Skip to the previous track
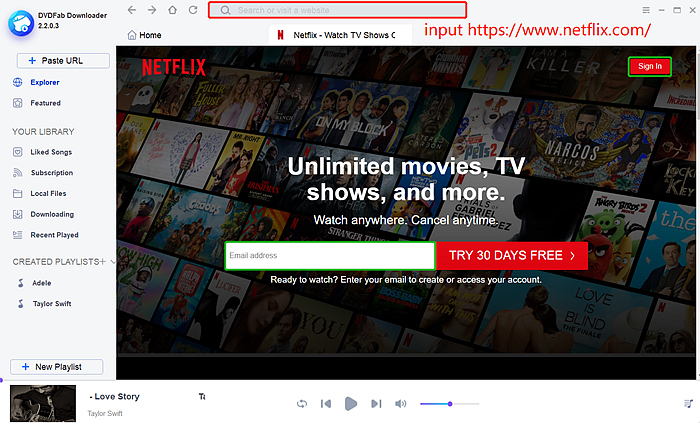 click(325, 403)
